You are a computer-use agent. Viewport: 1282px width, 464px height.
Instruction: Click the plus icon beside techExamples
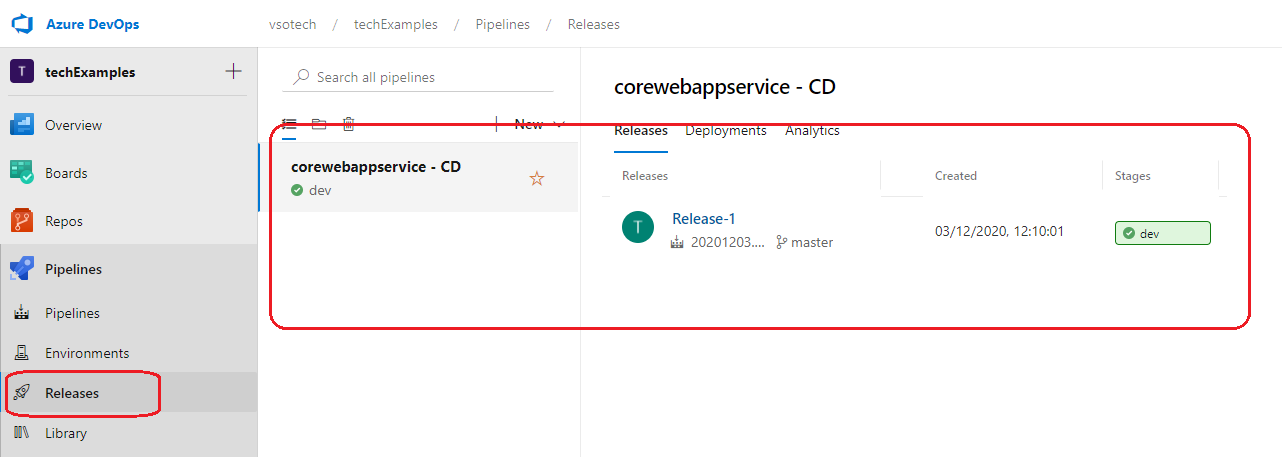tap(233, 71)
